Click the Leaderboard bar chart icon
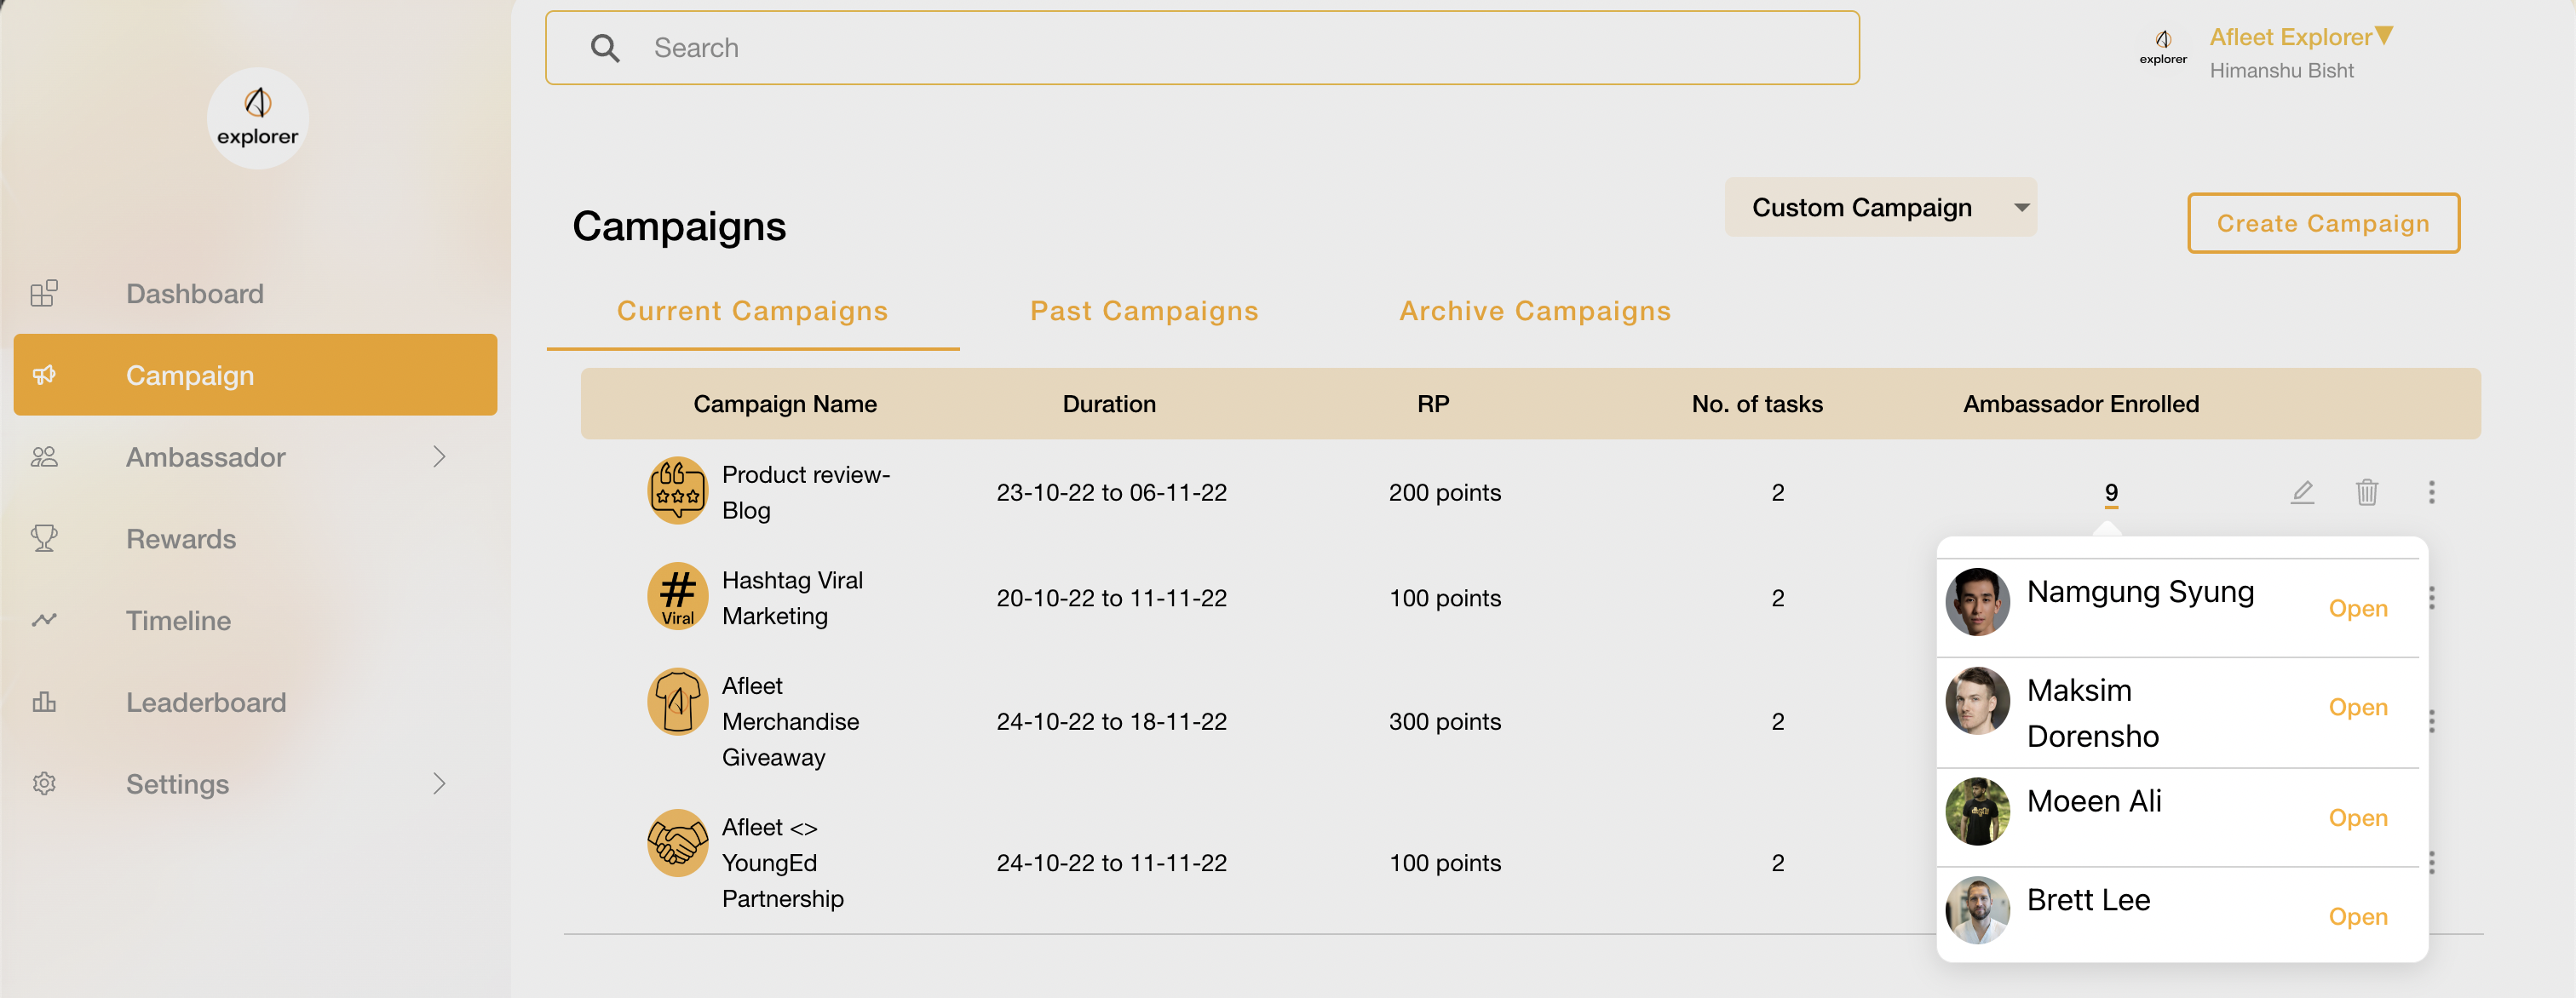The height and width of the screenshot is (998, 2576). (44, 702)
